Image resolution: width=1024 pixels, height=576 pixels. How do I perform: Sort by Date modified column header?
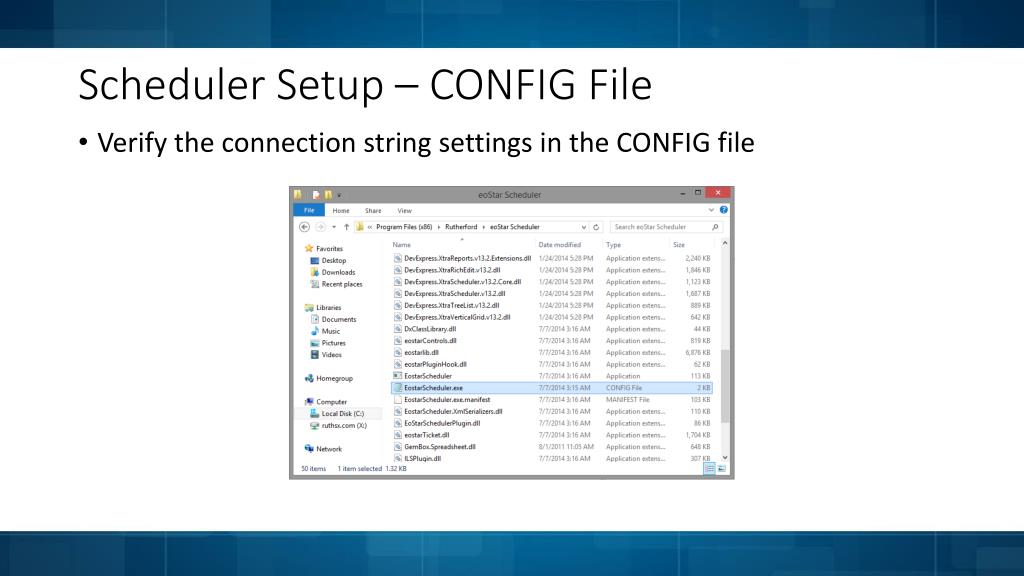click(x=560, y=245)
